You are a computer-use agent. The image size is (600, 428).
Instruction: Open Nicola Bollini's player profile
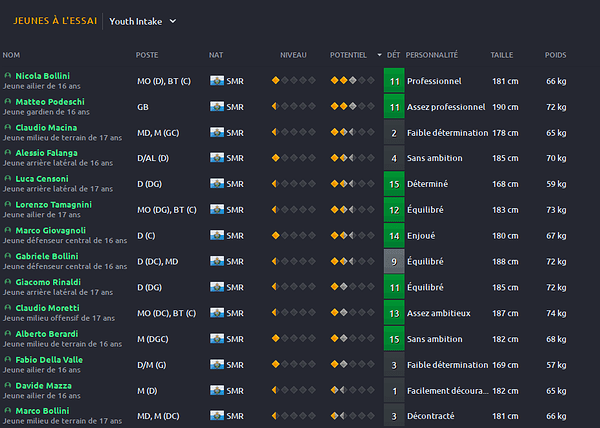pos(42,76)
